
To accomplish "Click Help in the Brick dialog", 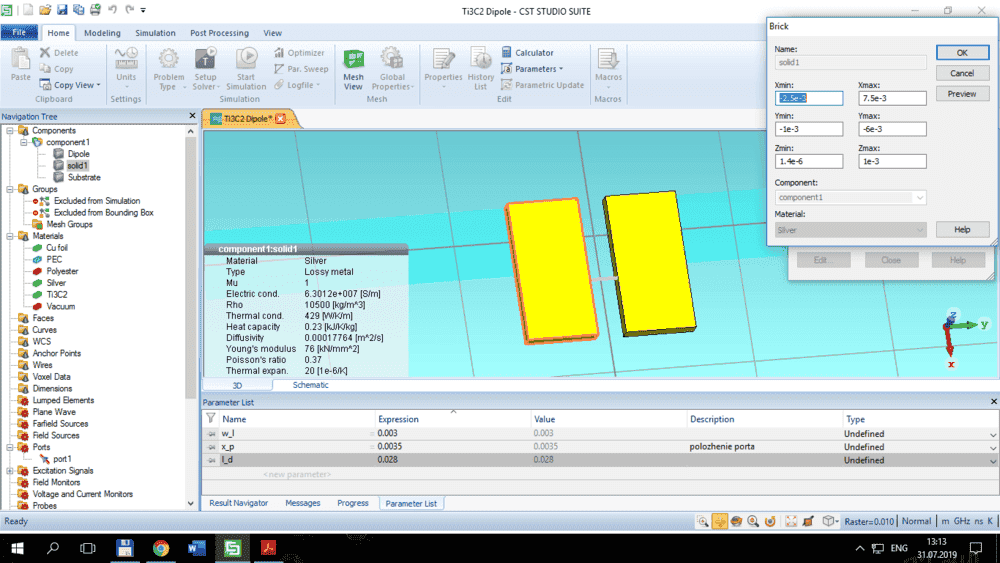I will tap(962, 230).
